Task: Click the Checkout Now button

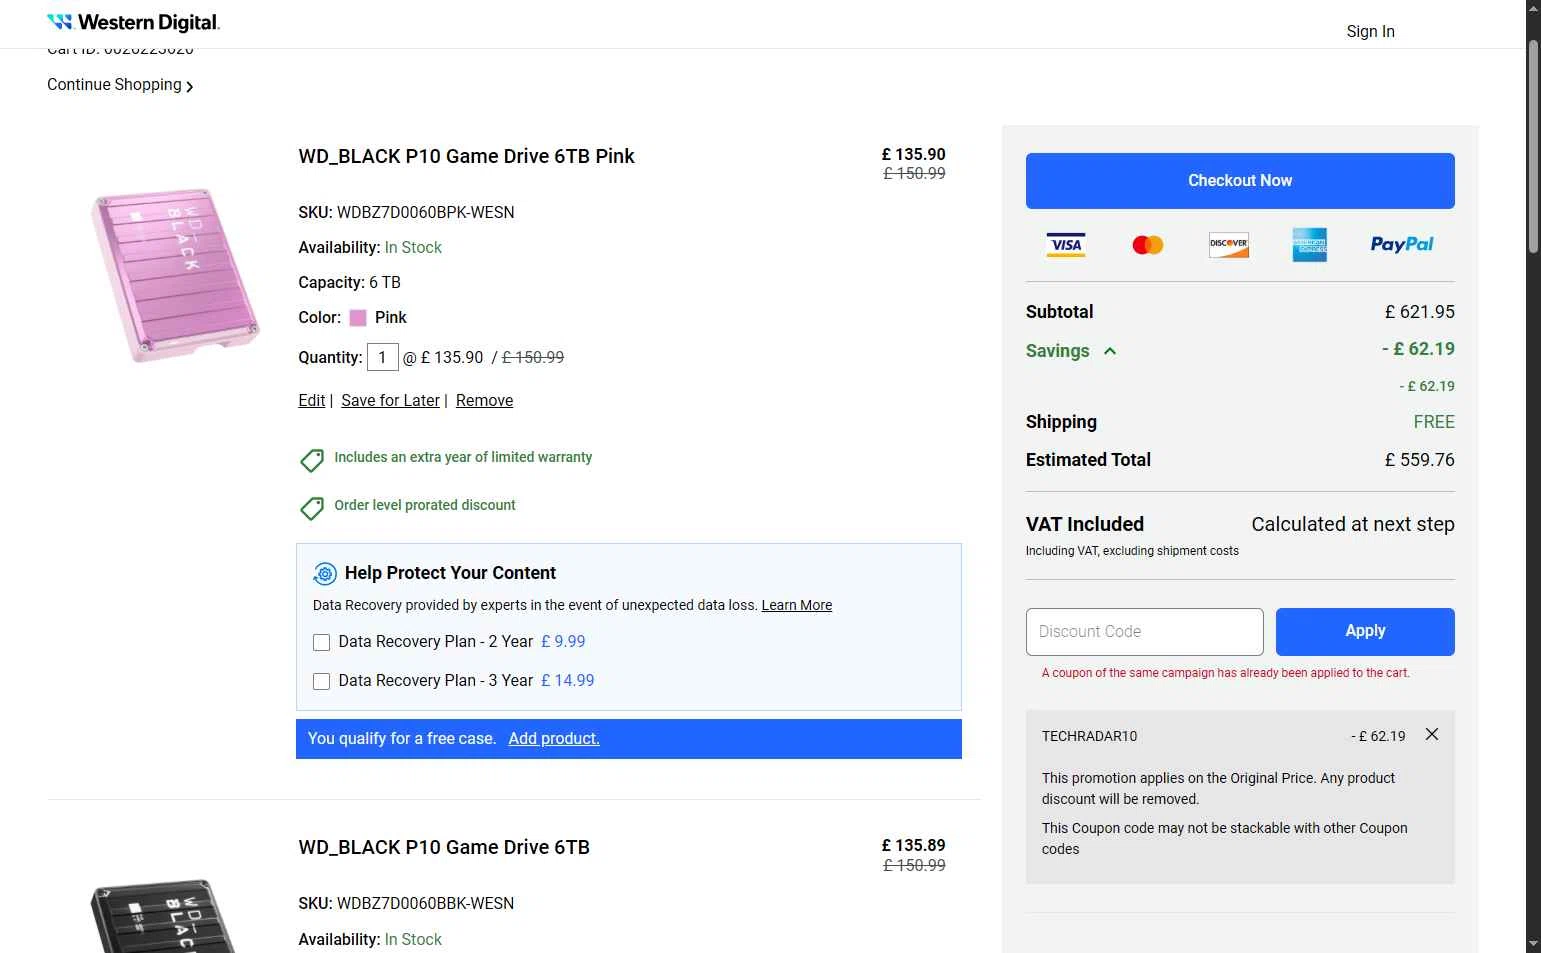Action: click(1240, 181)
